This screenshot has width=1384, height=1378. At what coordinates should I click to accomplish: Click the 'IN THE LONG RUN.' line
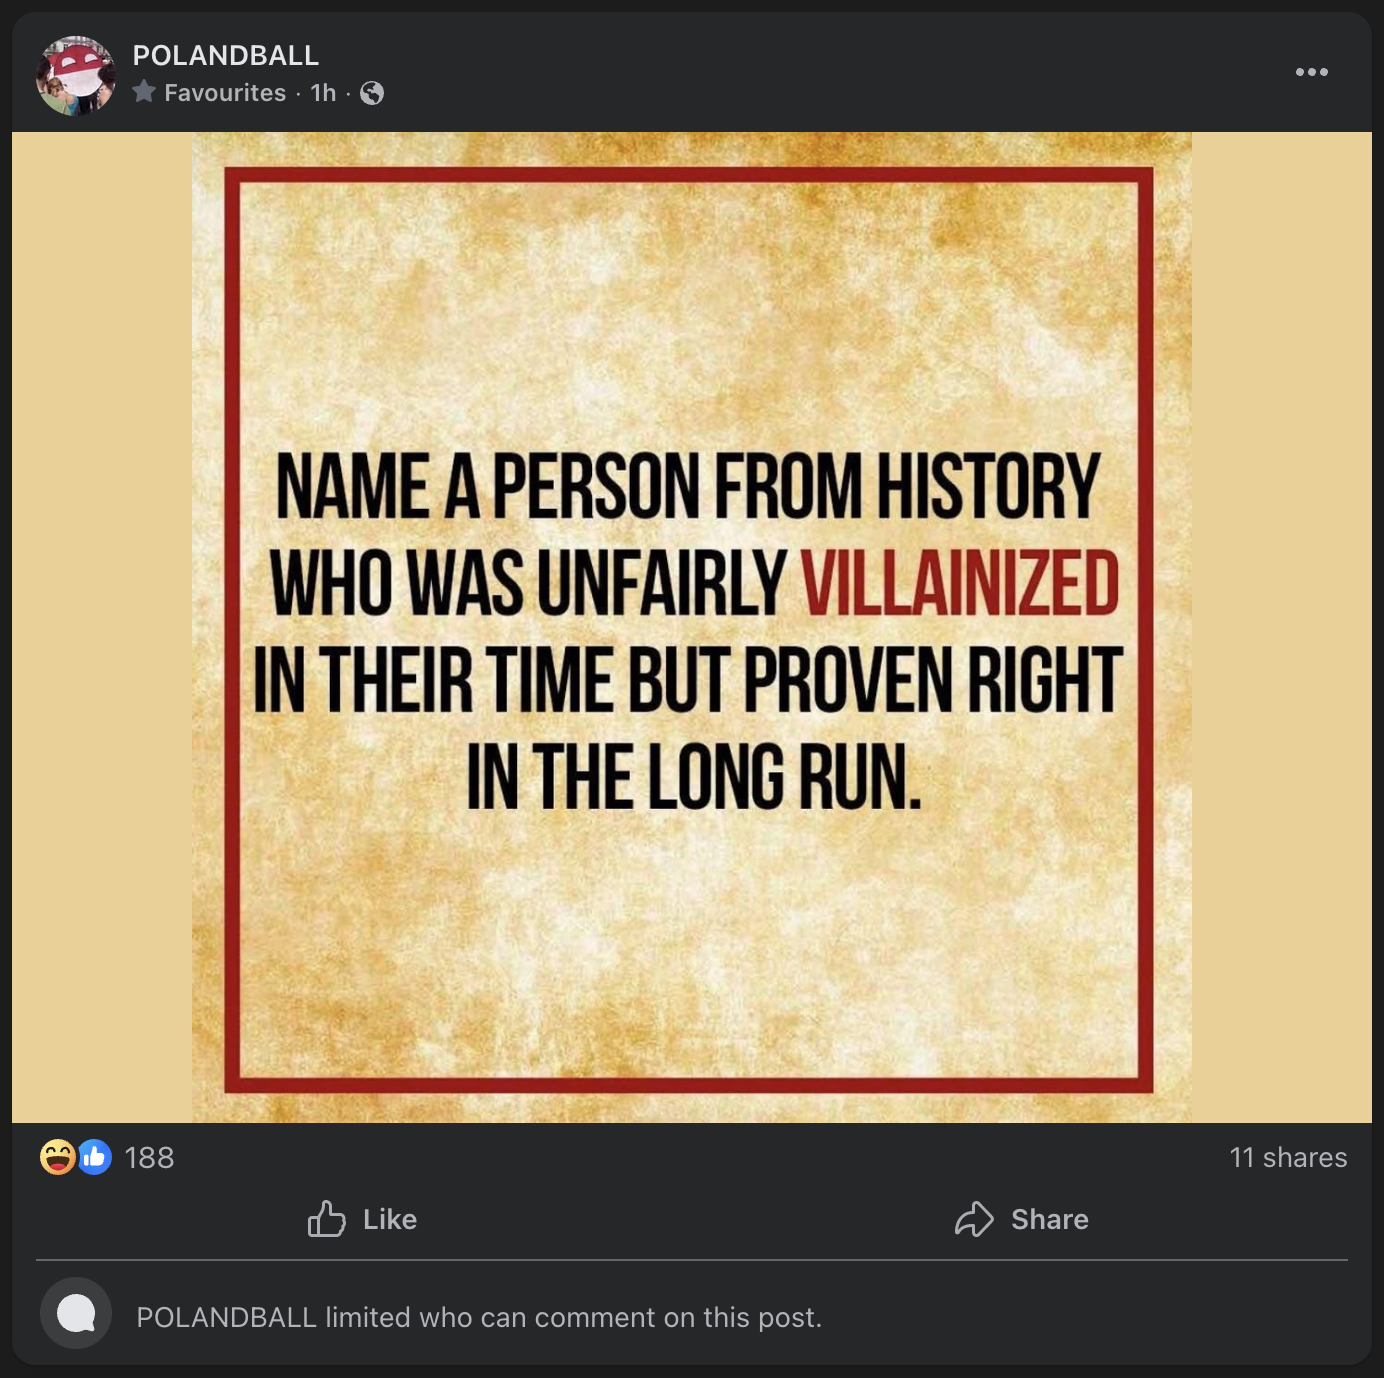click(x=693, y=778)
